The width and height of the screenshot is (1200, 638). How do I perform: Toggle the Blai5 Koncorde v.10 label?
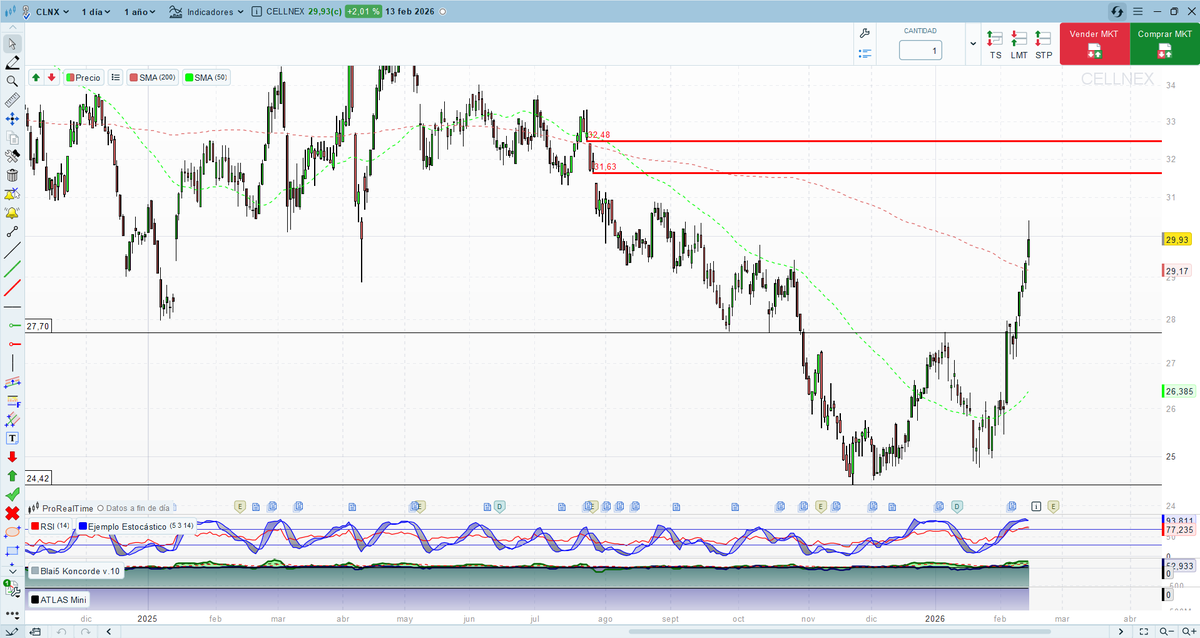click(76, 571)
